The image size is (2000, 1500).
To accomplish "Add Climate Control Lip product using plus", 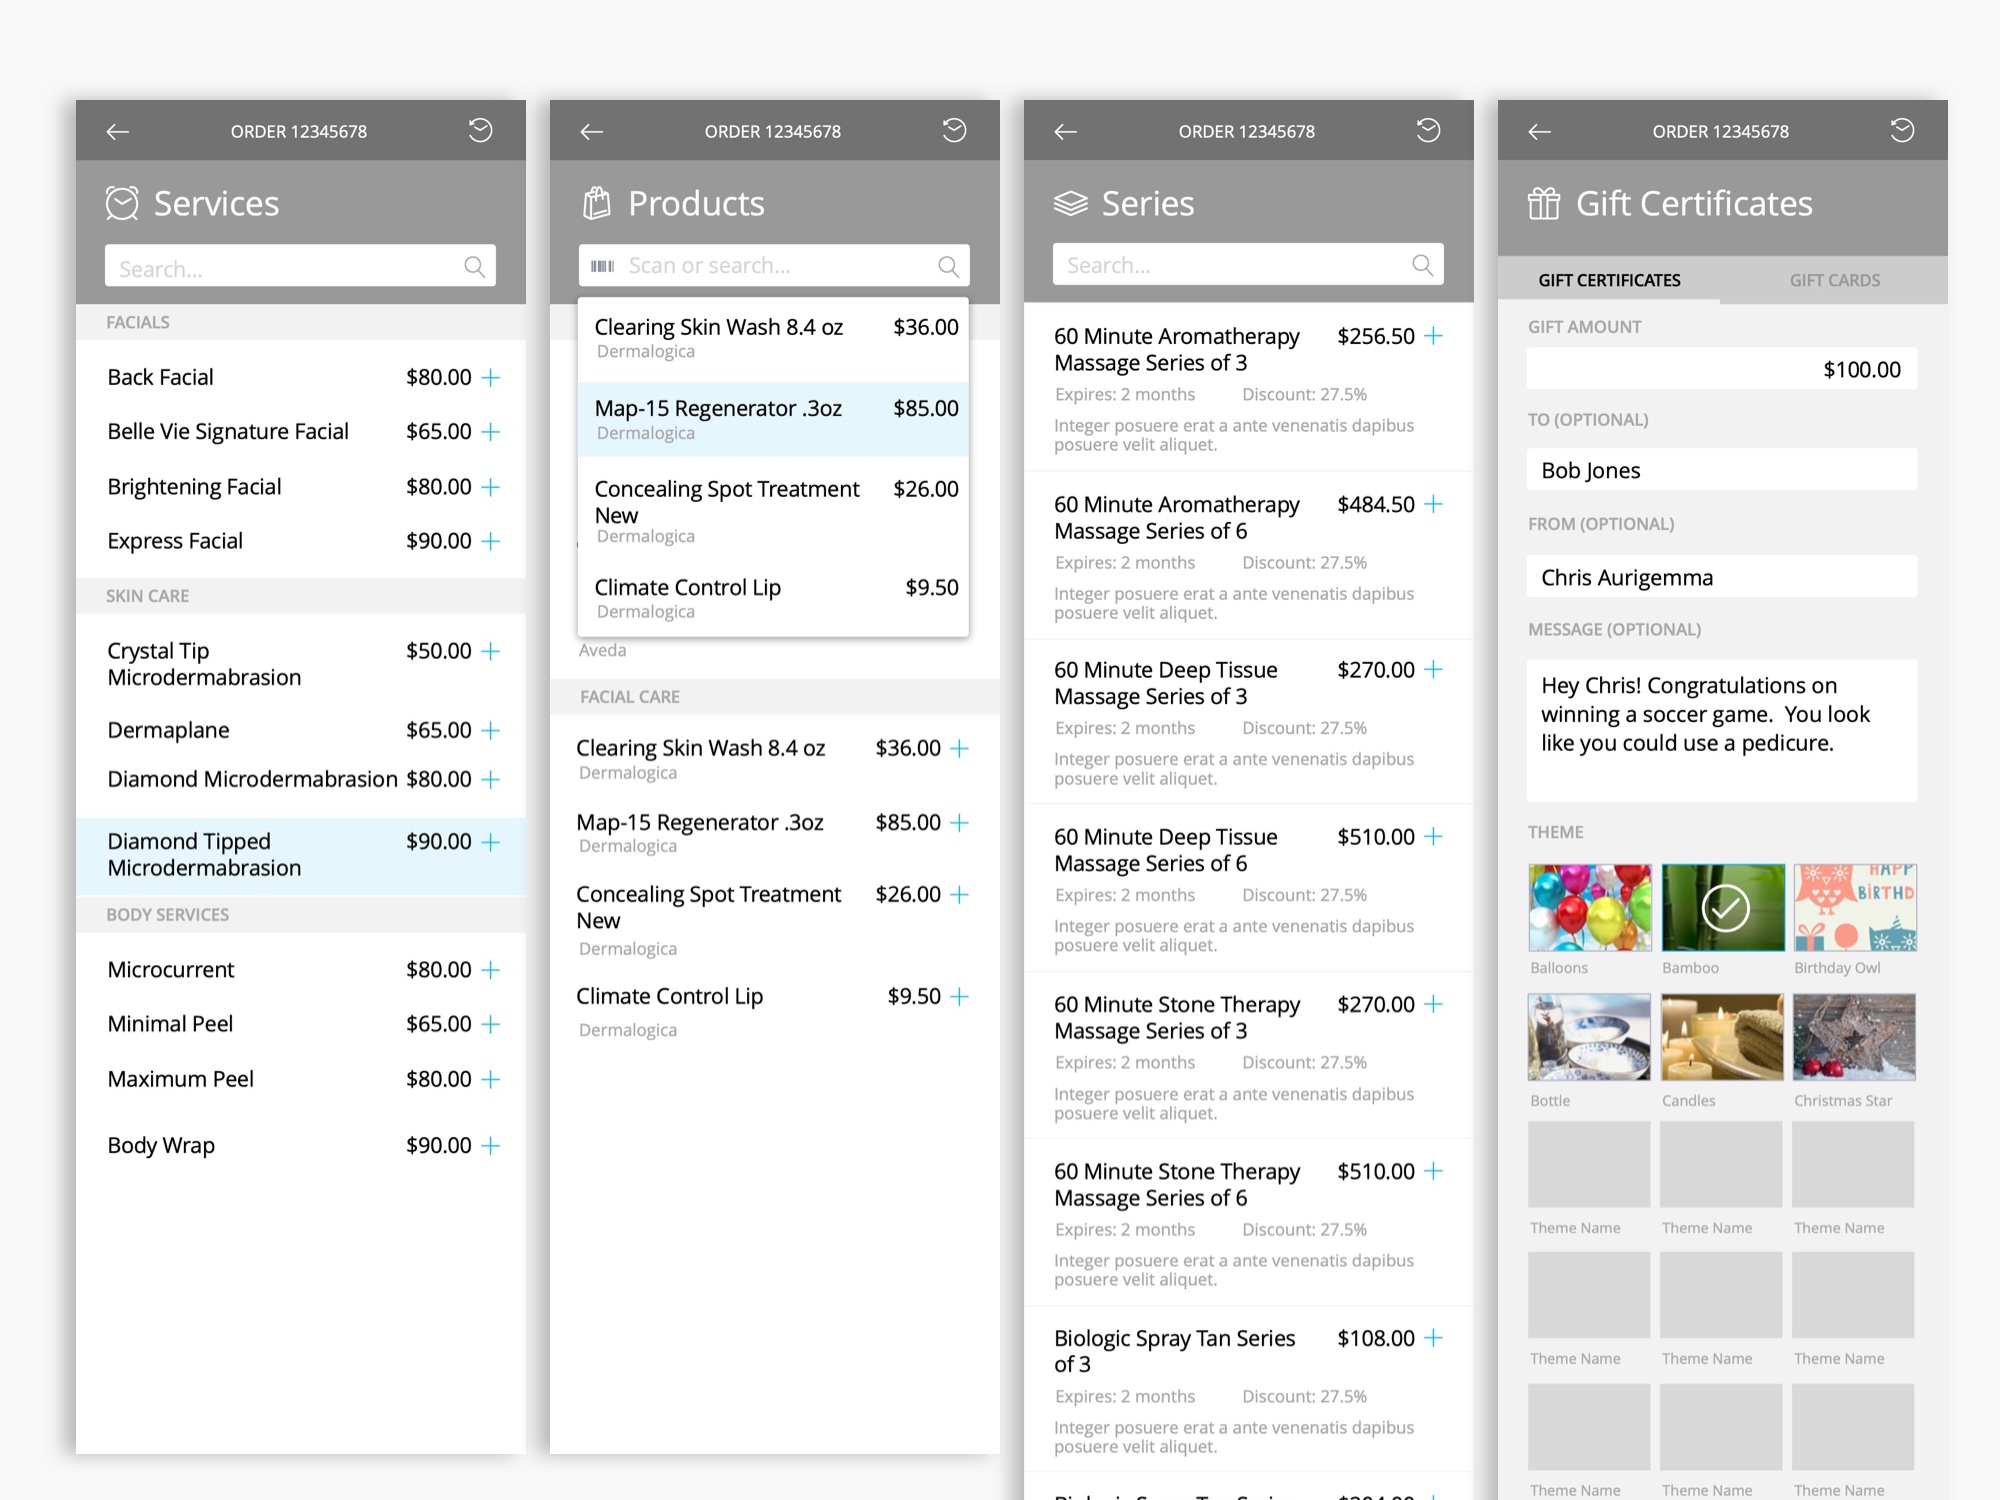I will pos(959,997).
